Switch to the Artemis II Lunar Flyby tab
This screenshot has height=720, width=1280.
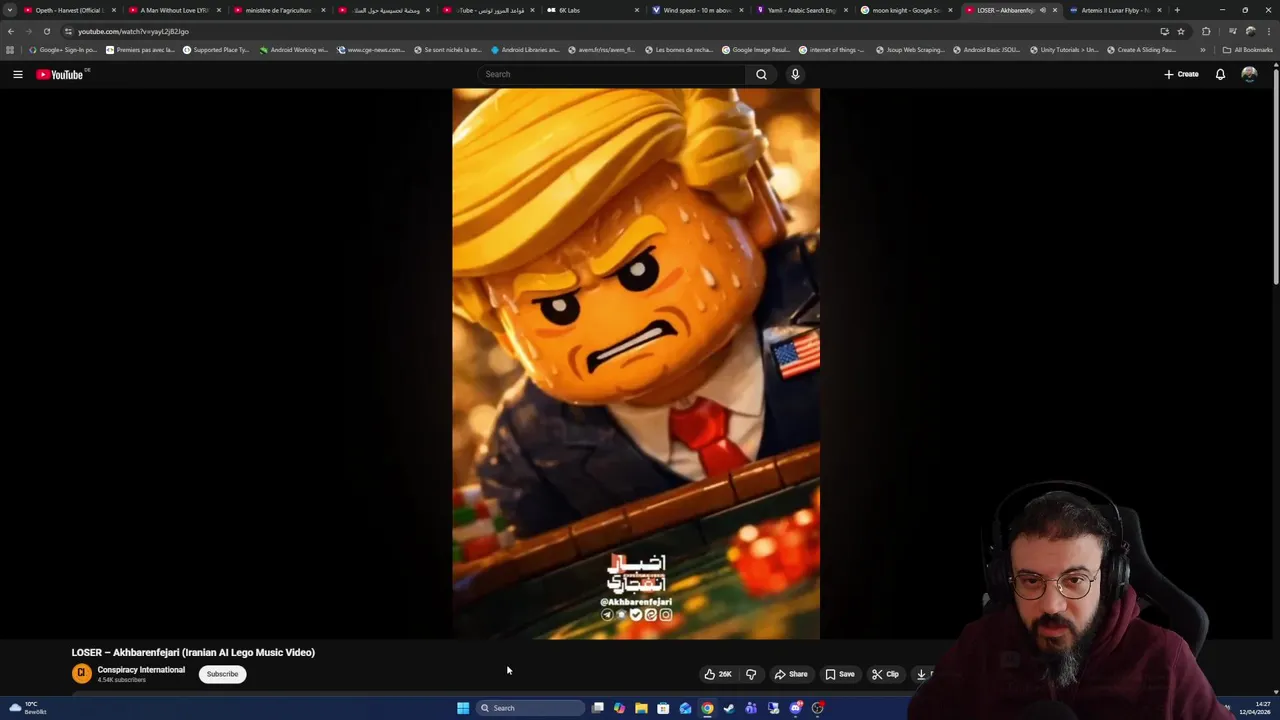click(x=1115, y=10)
